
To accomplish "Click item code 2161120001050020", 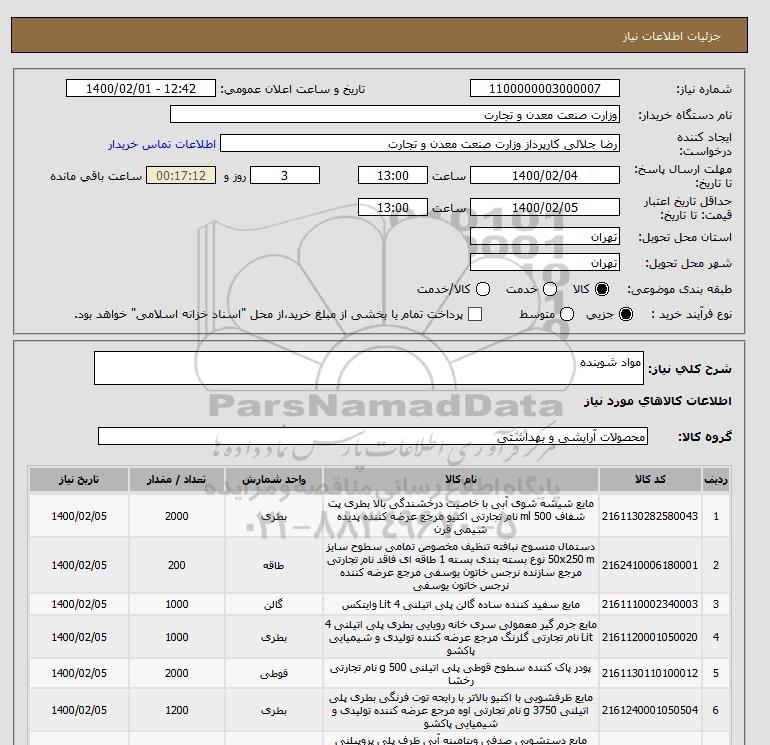I will coord(650,637).
